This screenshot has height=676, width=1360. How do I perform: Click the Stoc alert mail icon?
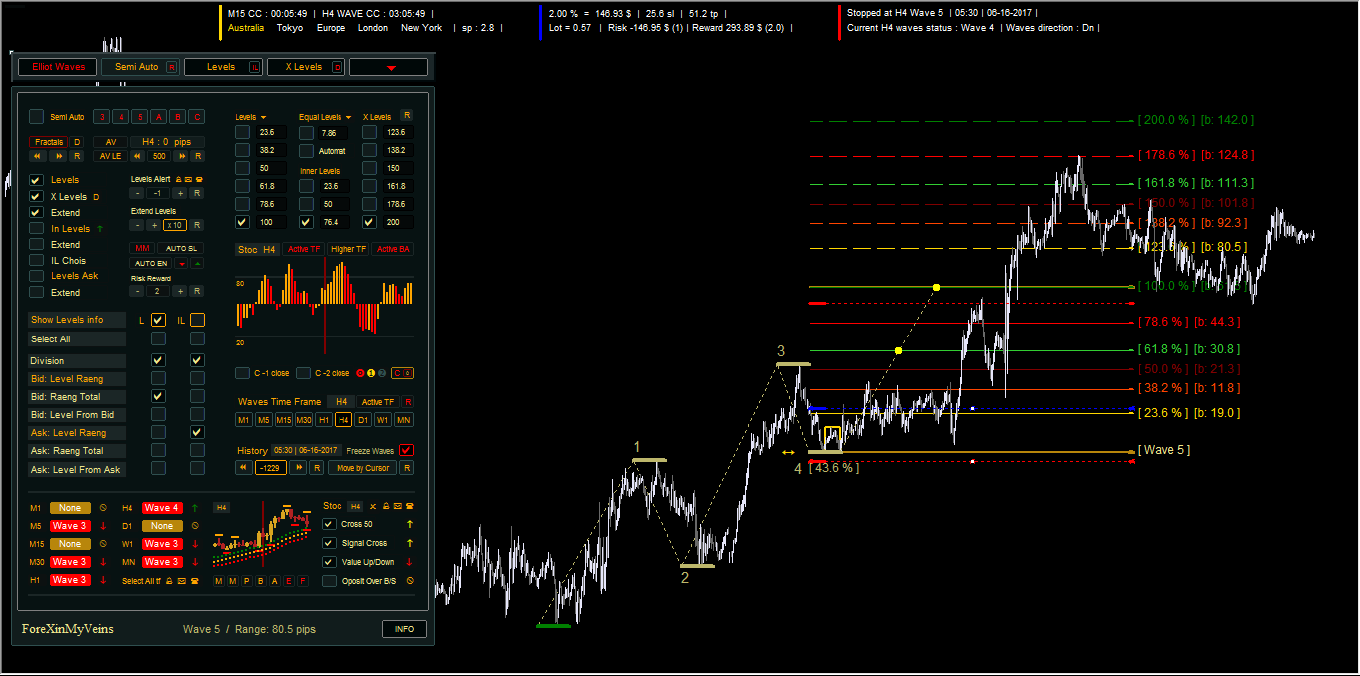coord(398,507)
